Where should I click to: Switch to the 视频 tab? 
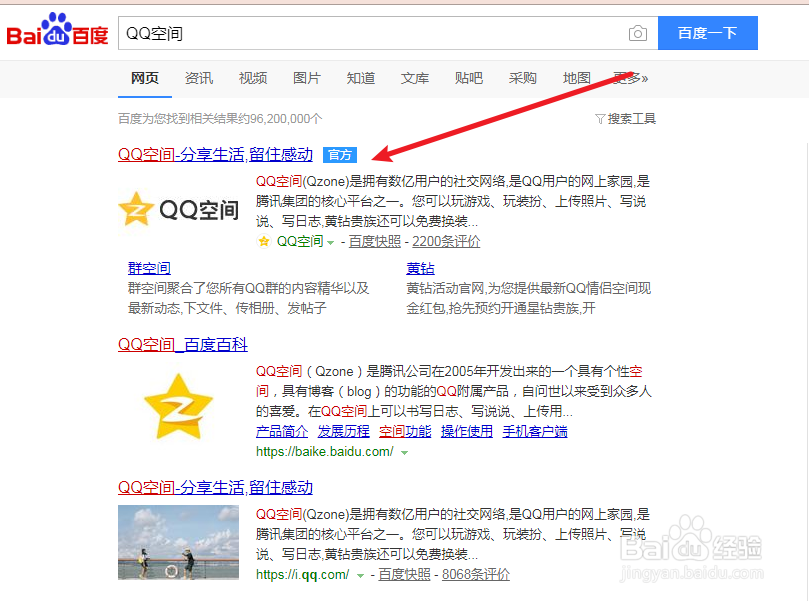pos(253,78)
